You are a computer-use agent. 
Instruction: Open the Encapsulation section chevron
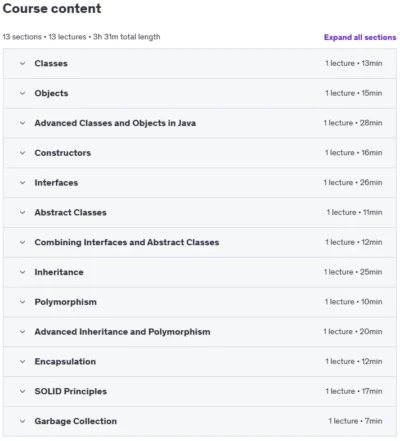(22, 362)
